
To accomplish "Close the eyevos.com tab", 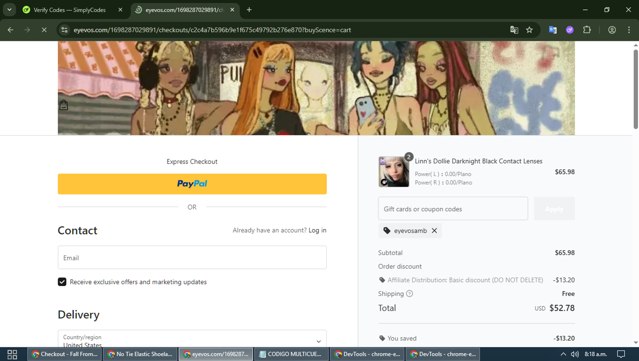I will [232, 10].
